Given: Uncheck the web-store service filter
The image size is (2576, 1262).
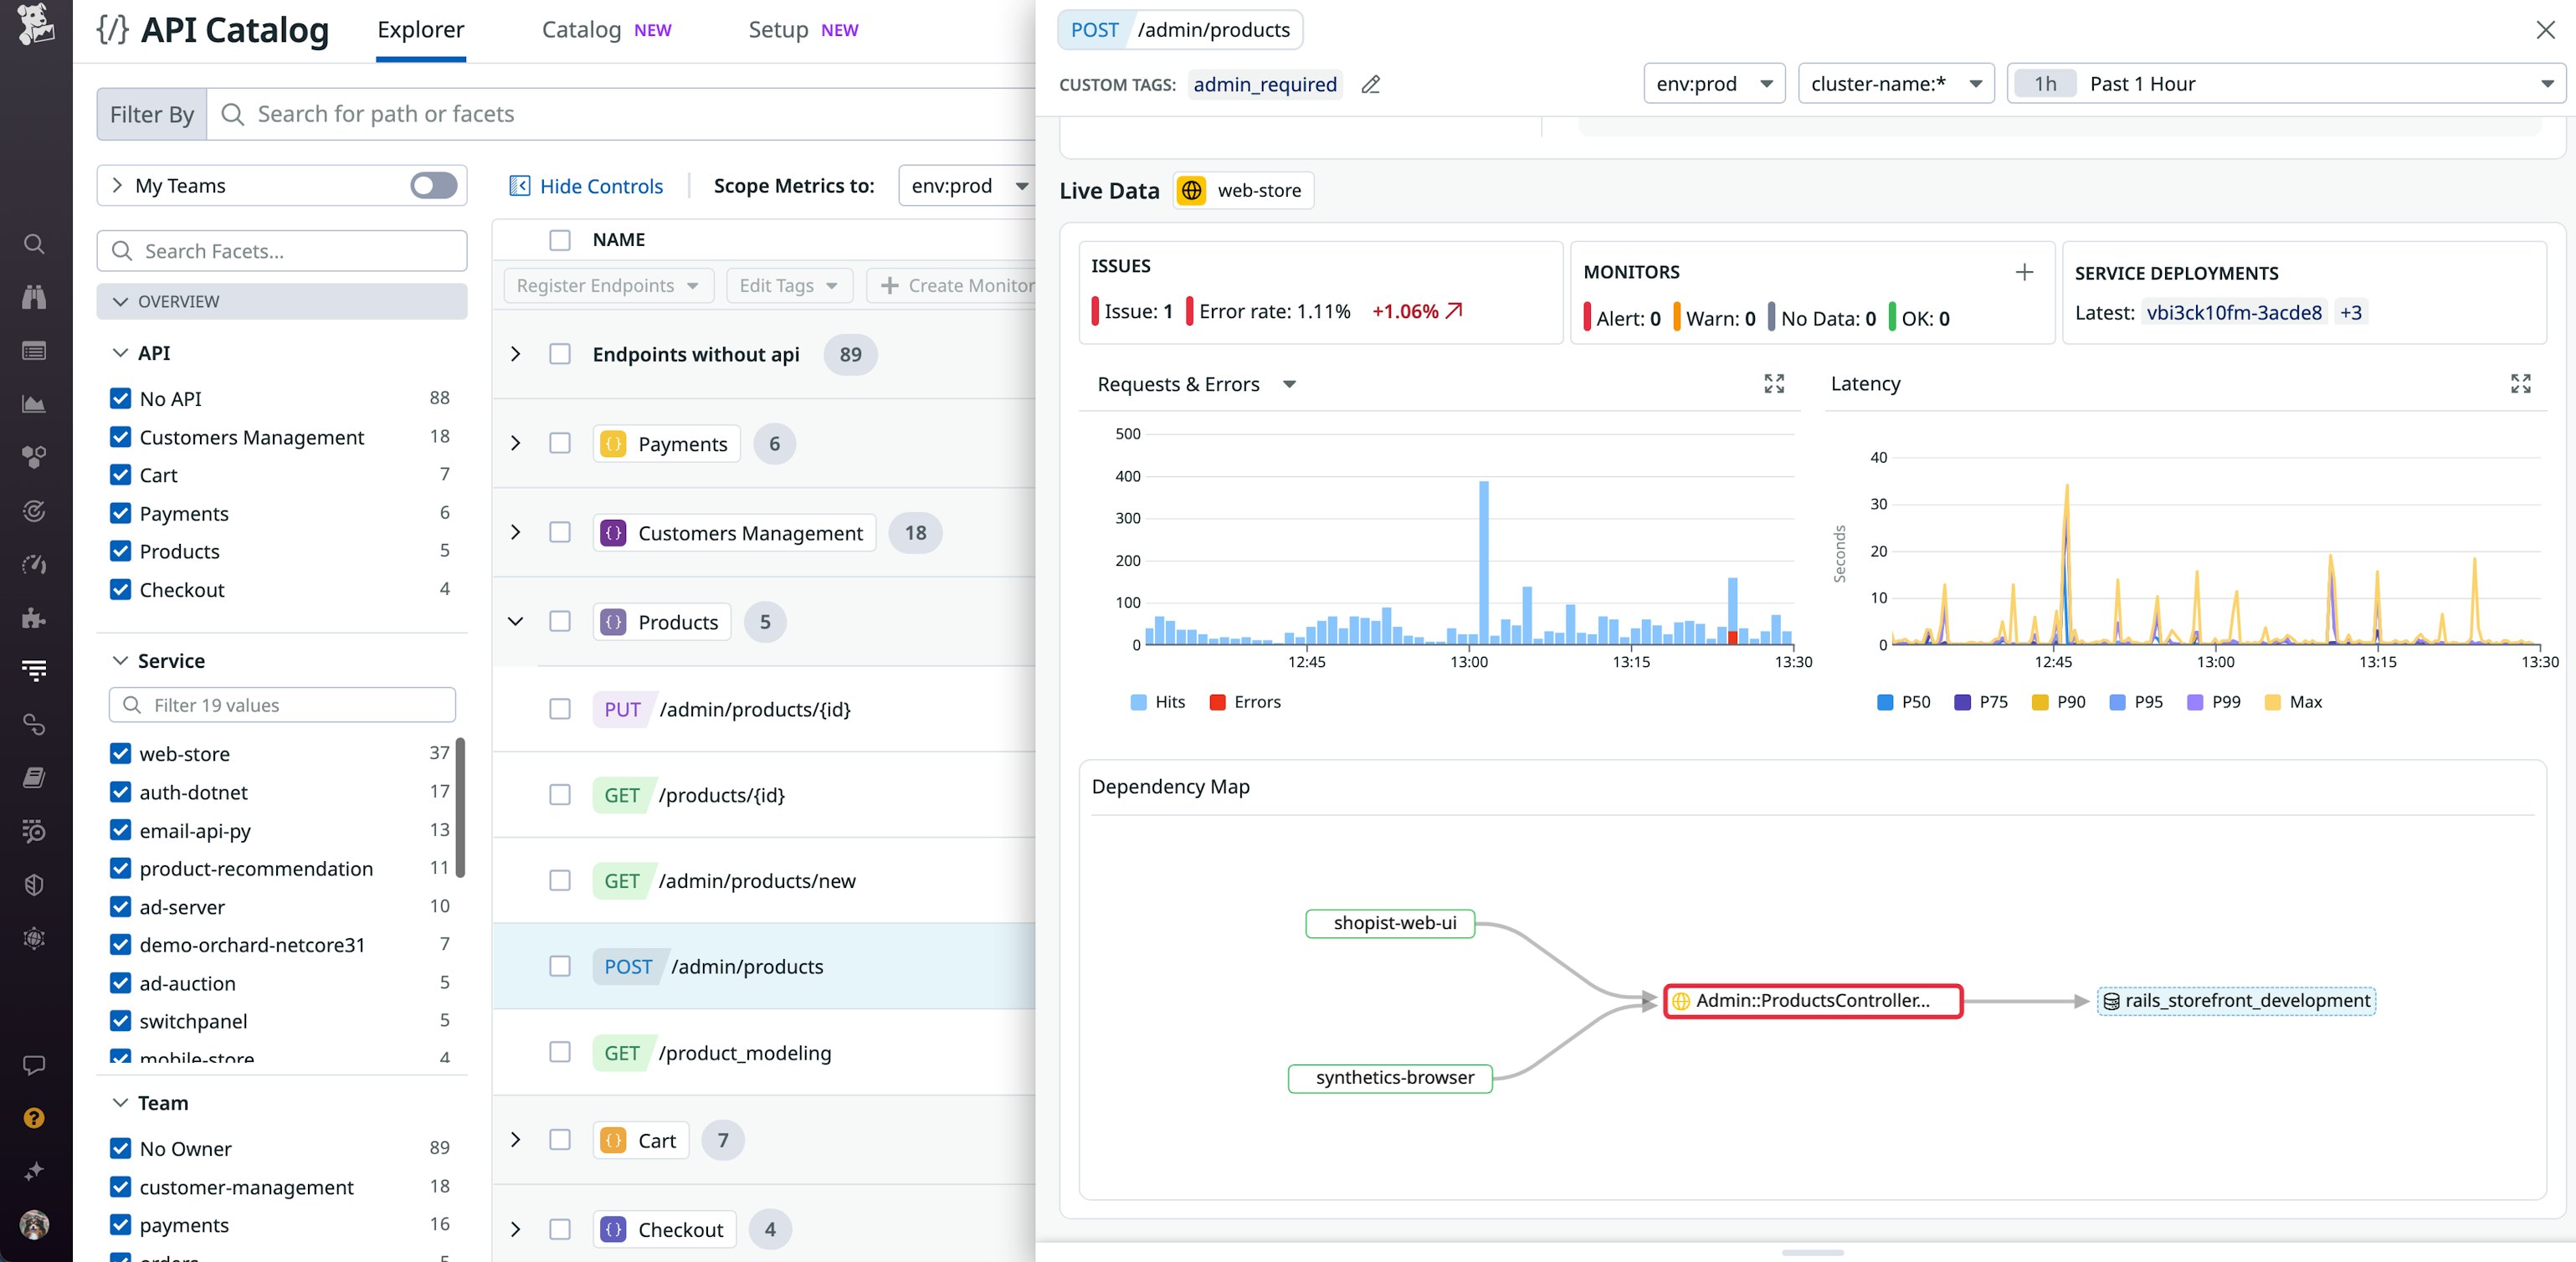Looking at the screenshot, I should click(x=121, y=753).
